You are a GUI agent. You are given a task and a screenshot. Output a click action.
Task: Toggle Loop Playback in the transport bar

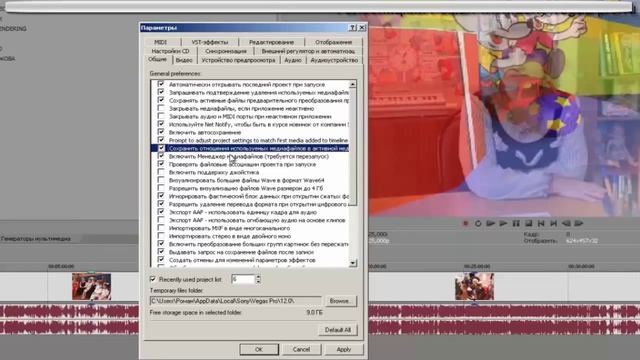[x=478, y=223]
